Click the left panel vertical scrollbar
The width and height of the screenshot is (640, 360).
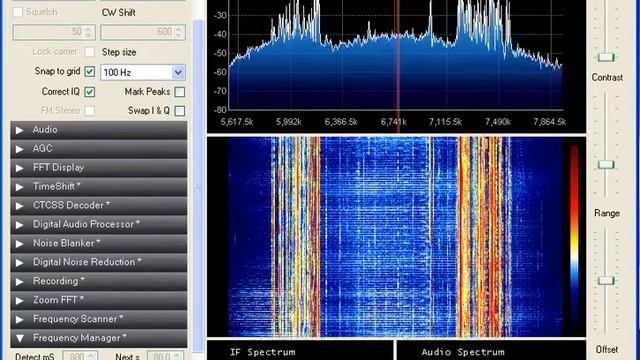click(198, 186)
